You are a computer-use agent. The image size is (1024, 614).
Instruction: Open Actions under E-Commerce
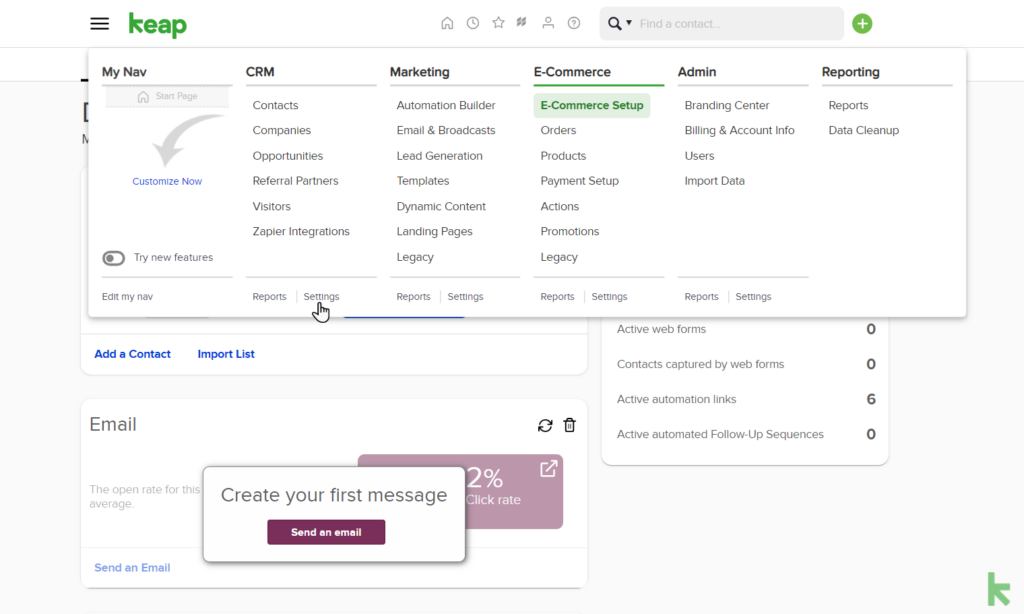point(560,206)
